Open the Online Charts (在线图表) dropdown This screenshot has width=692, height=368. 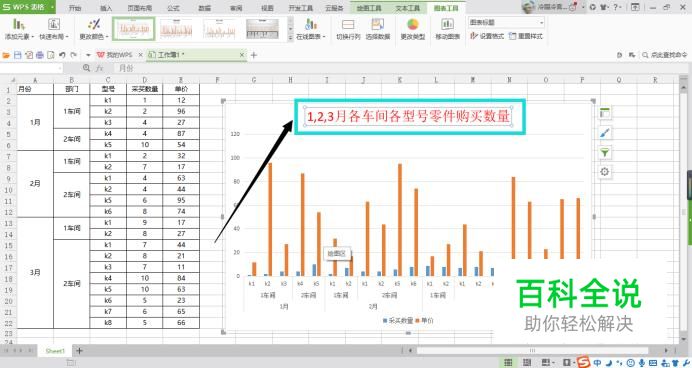pyautogui.click(x=311, y=29)
